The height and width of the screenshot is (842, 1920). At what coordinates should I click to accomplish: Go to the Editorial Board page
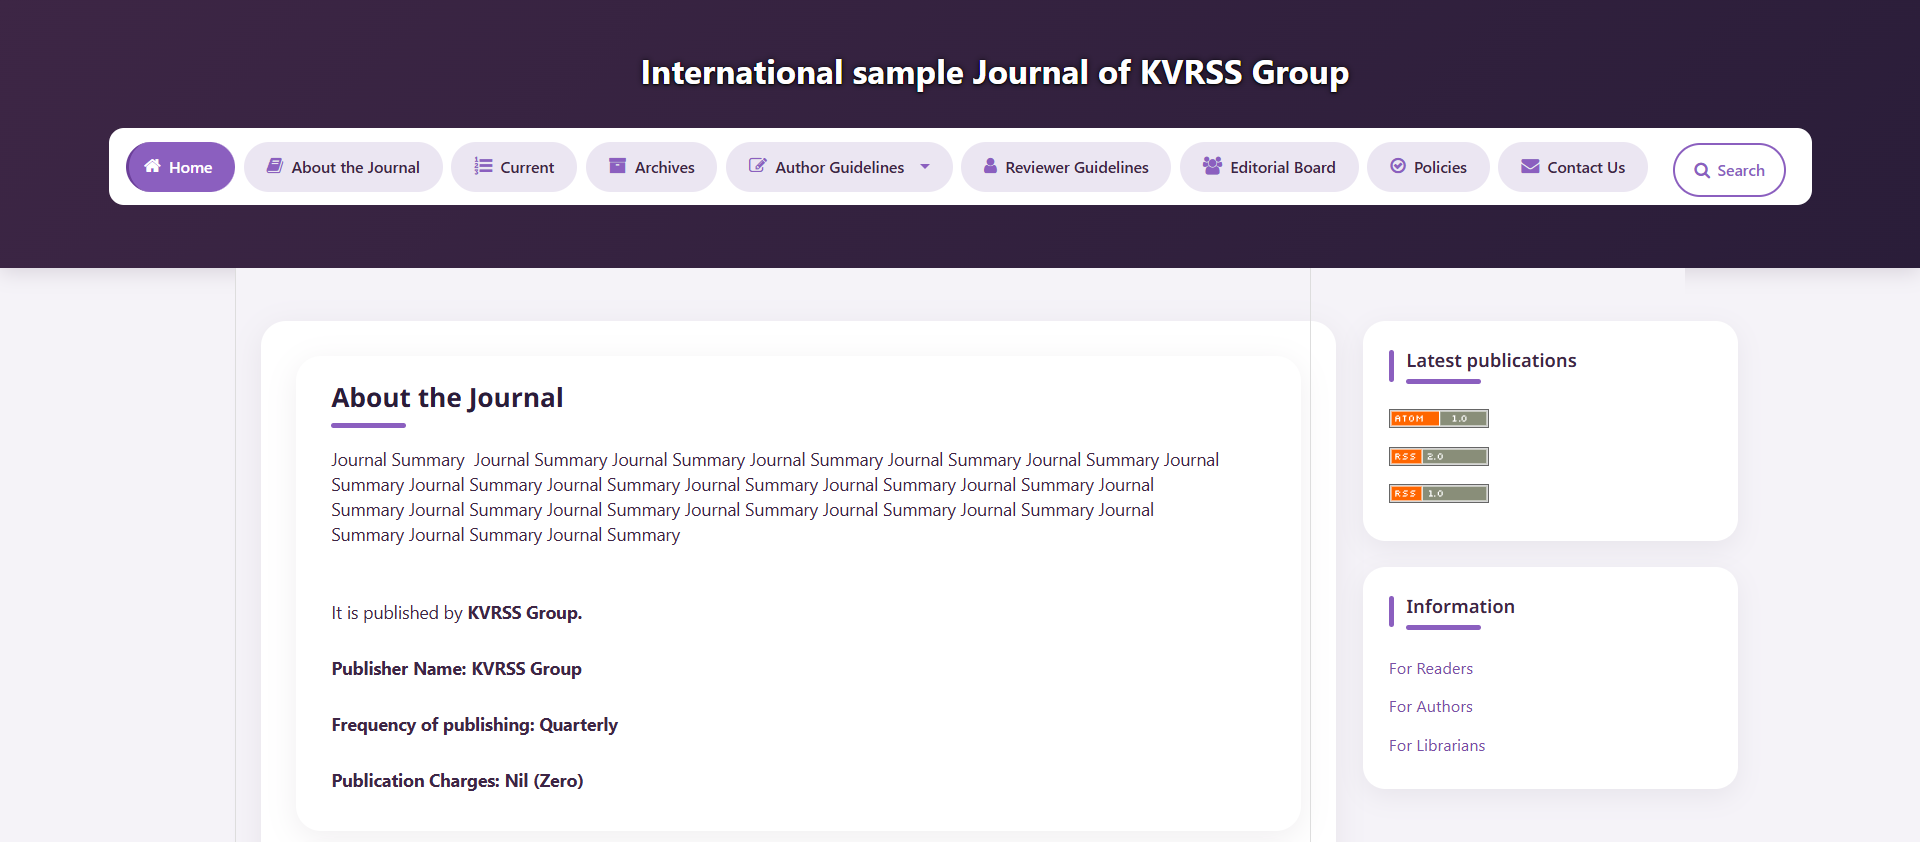tap(1269, 167)
